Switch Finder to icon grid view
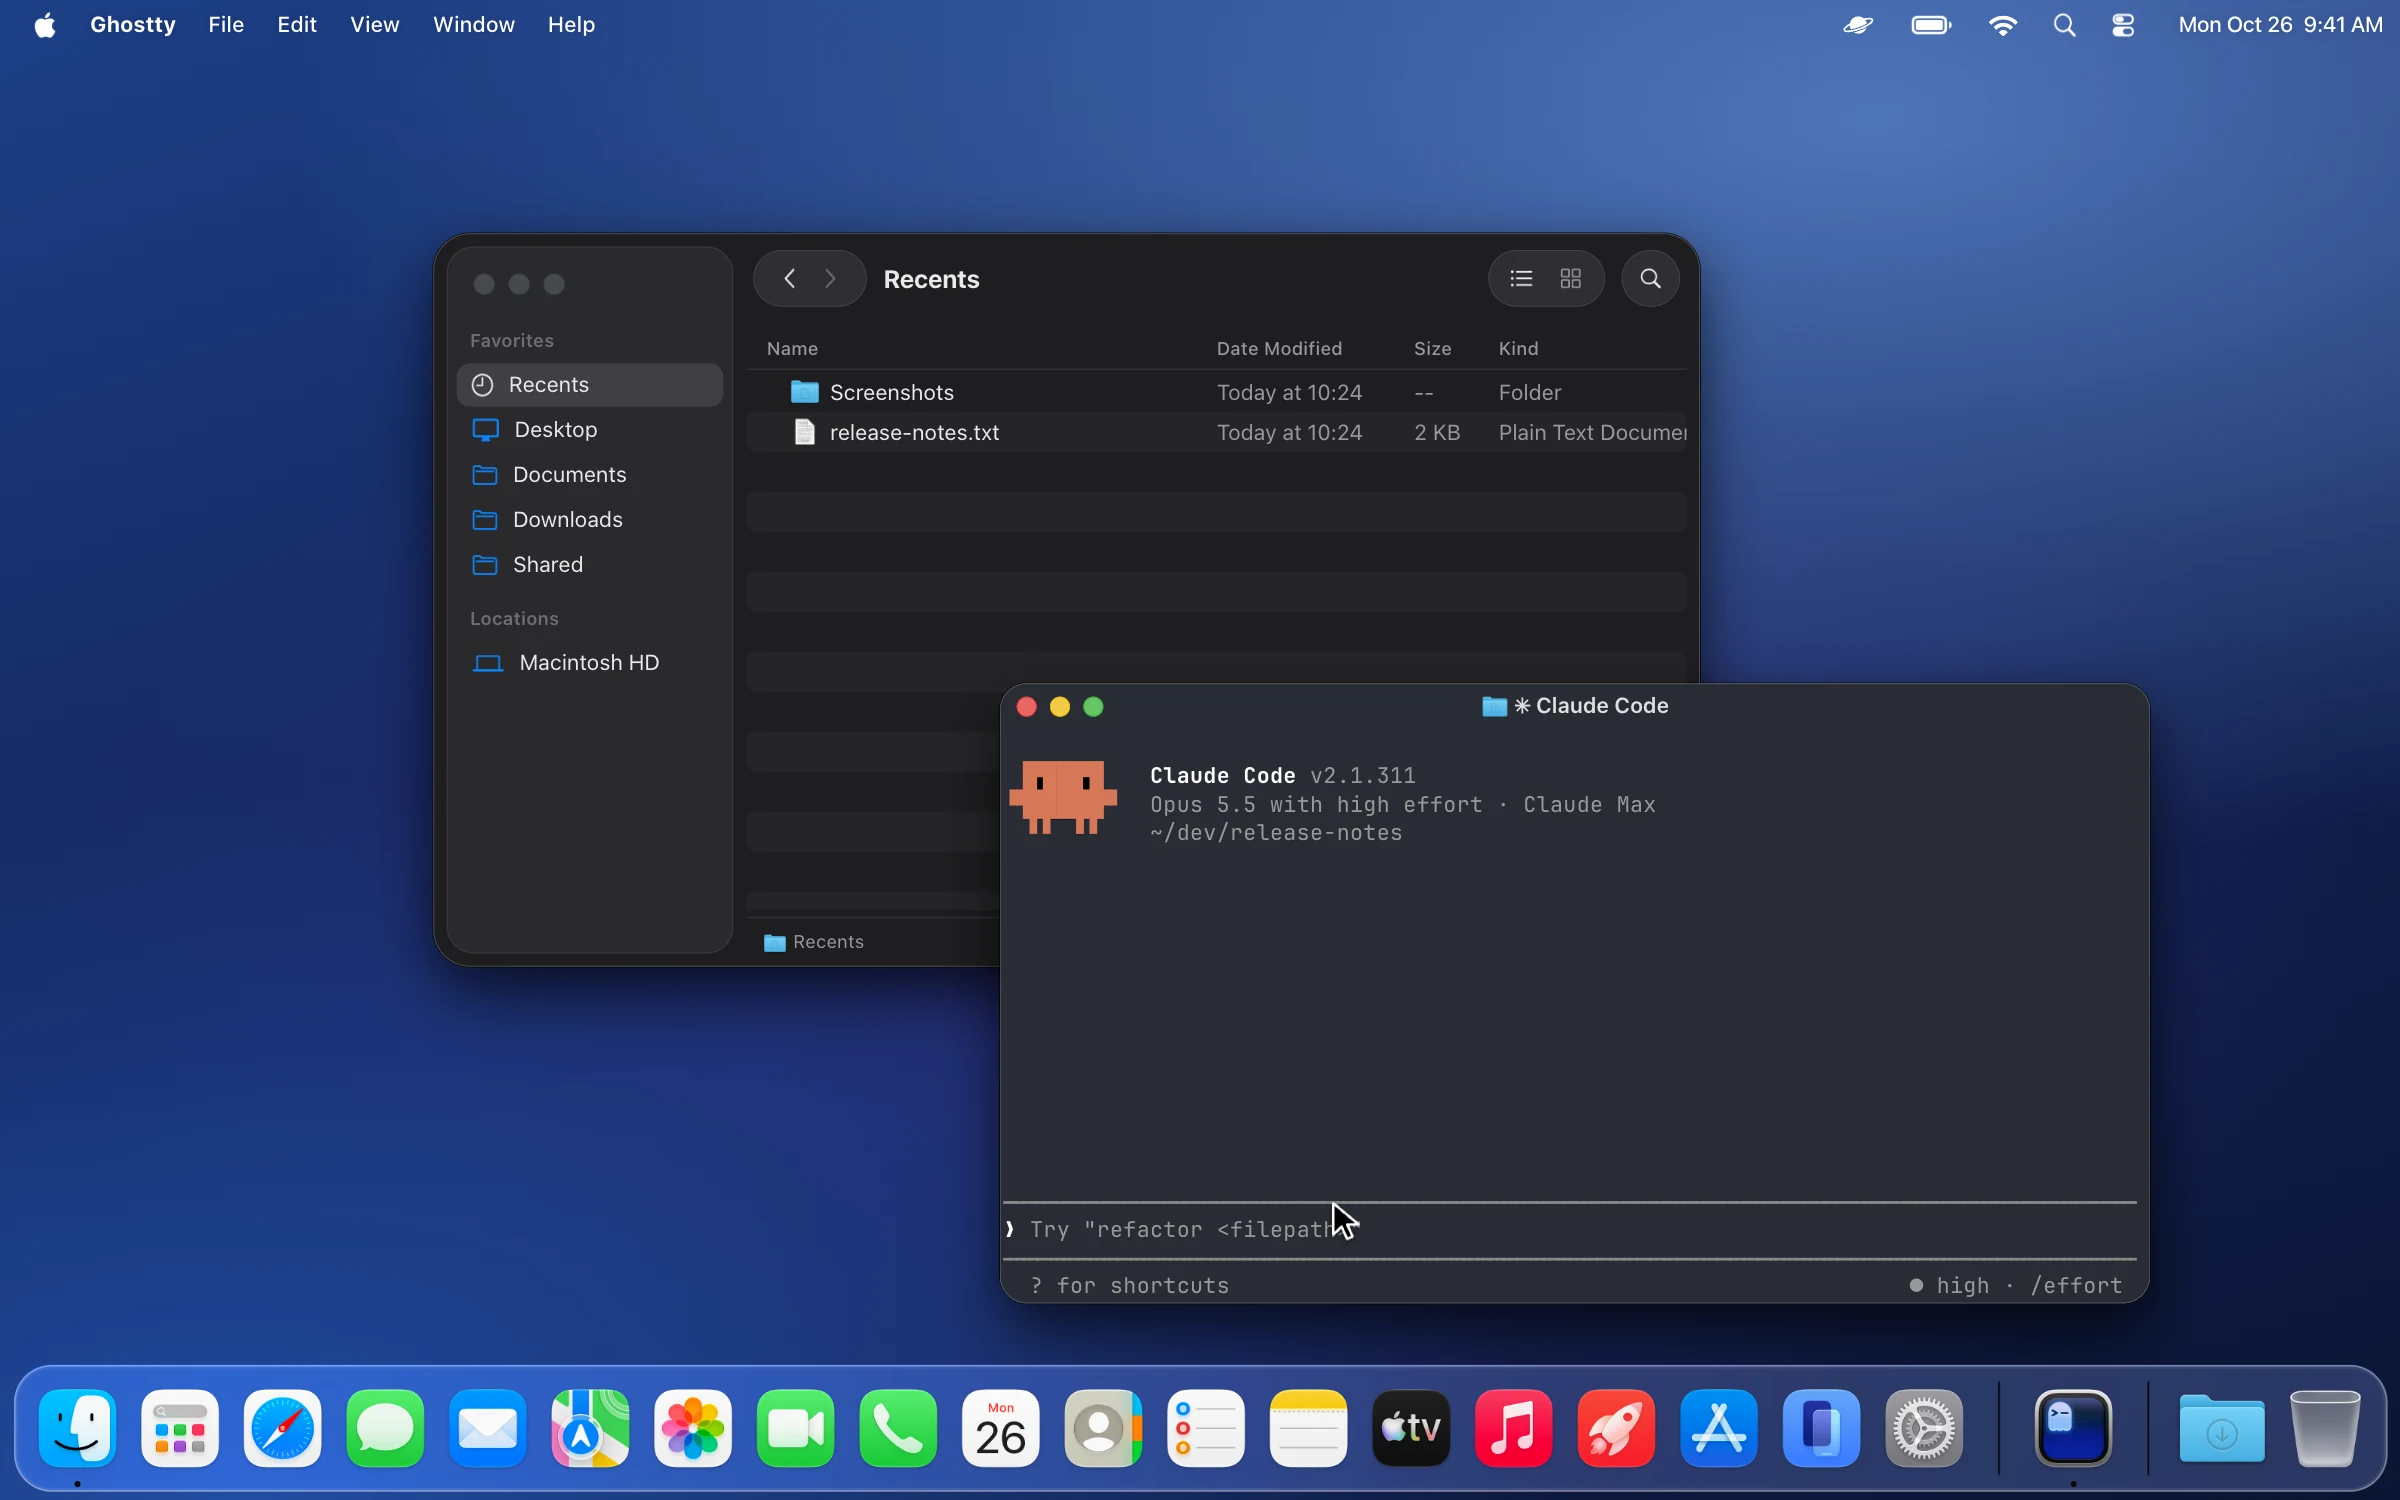Image resolution: width=2400 pixels, height=1500 pixels. pos(1571,279)
